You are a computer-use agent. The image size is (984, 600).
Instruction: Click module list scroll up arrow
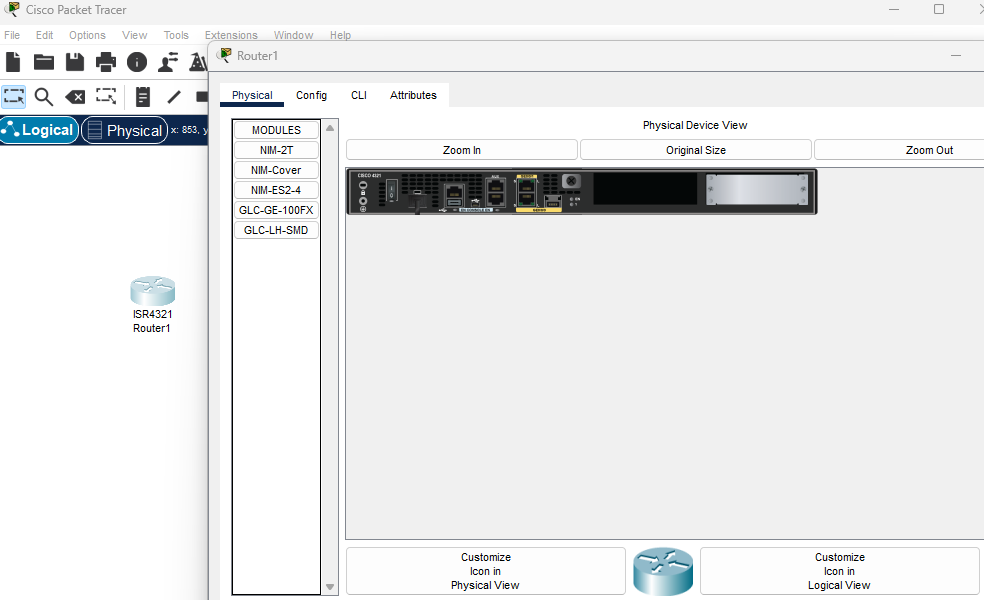tap(330, 128)
